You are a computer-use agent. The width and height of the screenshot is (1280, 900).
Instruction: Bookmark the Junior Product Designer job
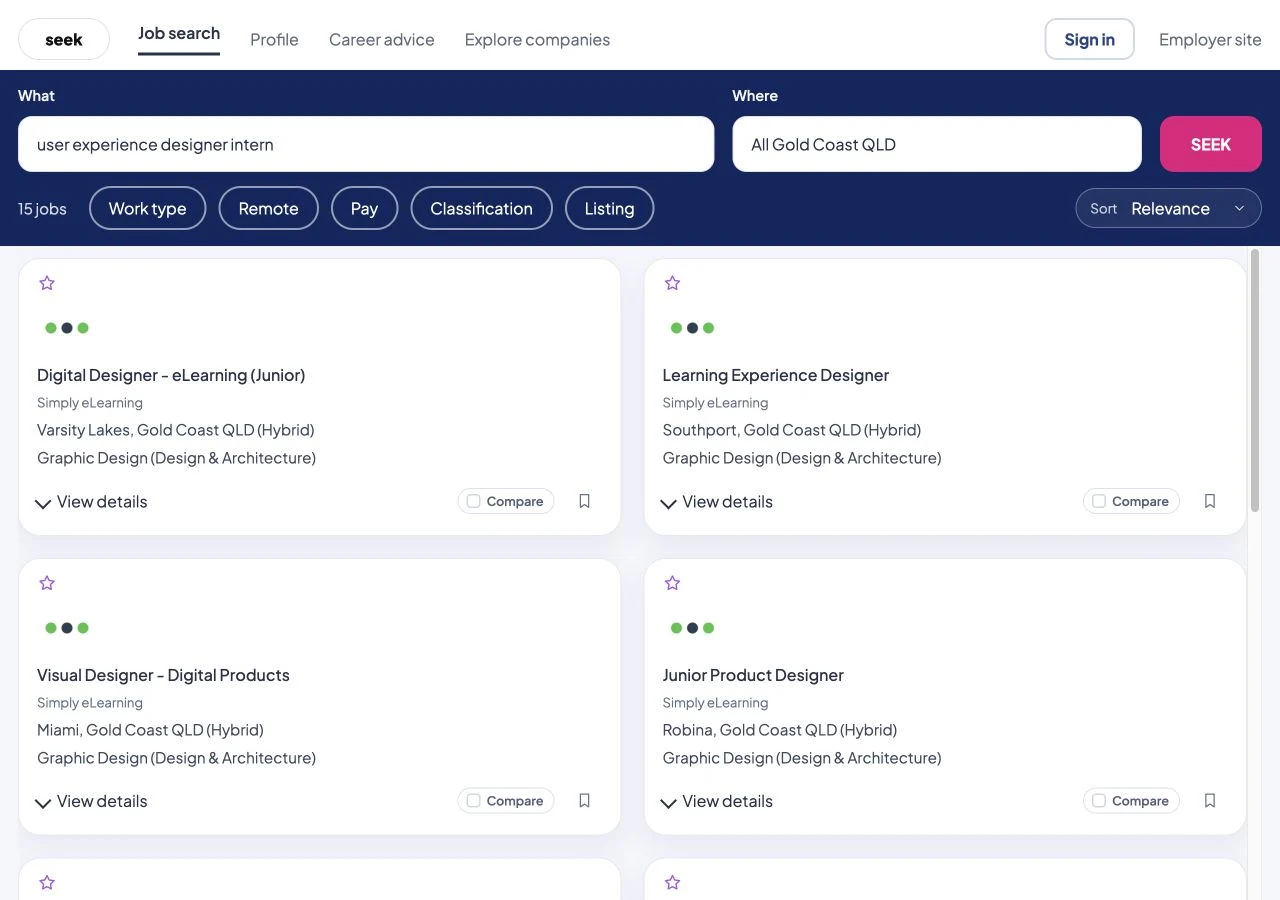(x=1210, y=801)
